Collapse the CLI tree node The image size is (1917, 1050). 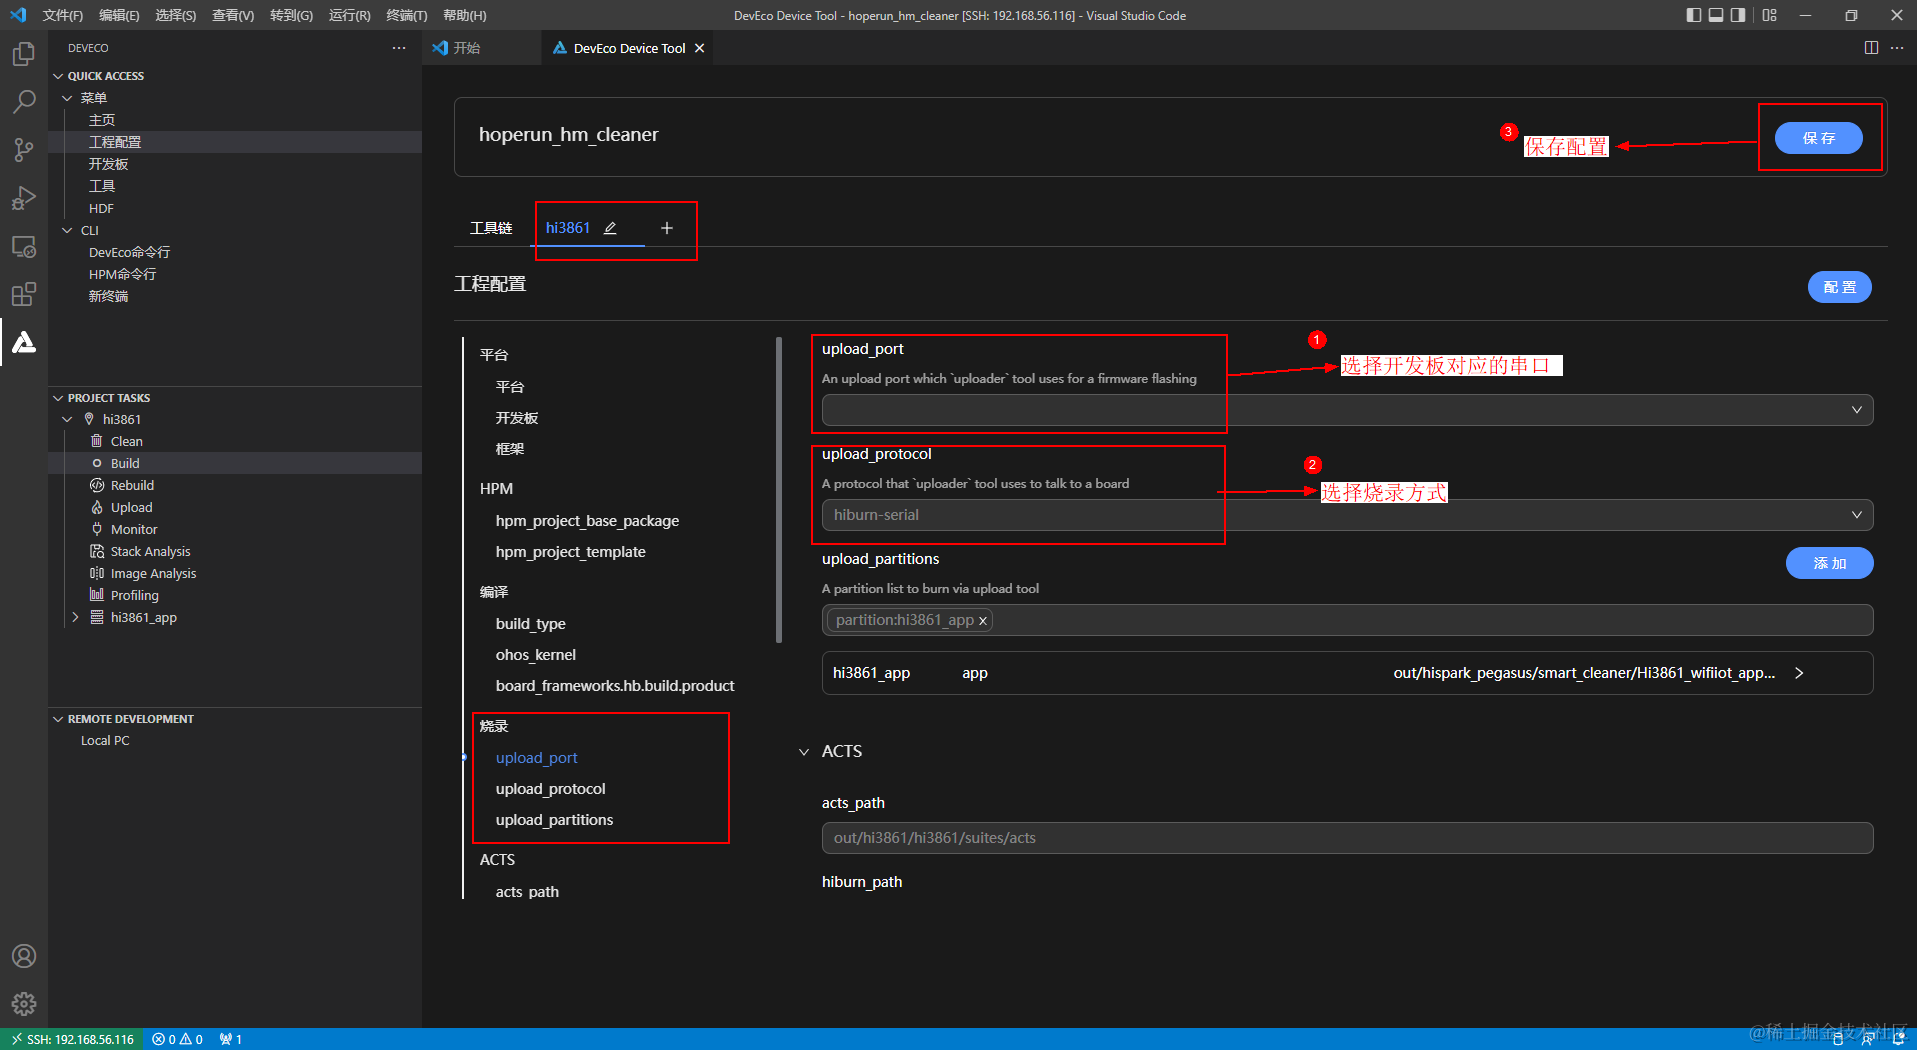(67, 230)
